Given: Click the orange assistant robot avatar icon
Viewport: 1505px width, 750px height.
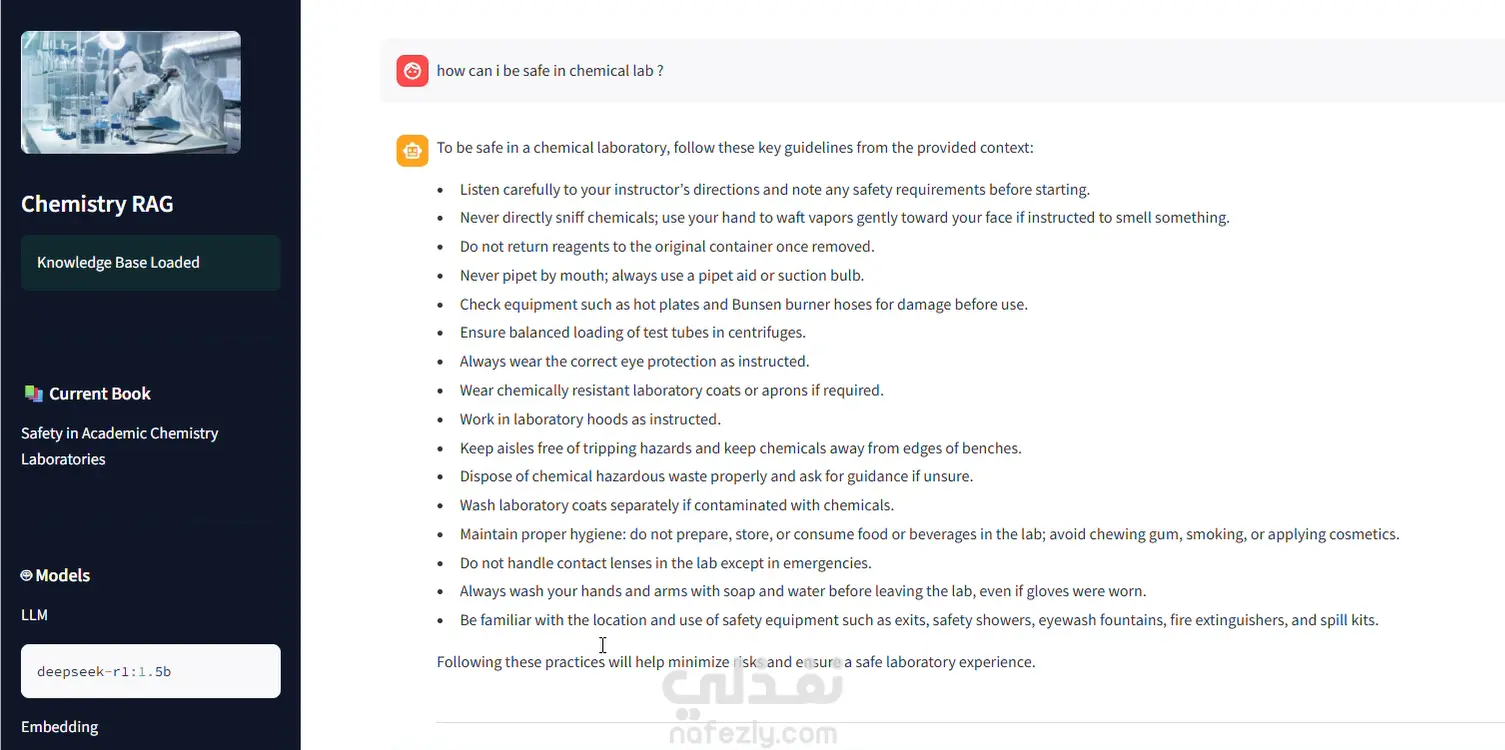Looking at the screenshot, I should 412,150.
